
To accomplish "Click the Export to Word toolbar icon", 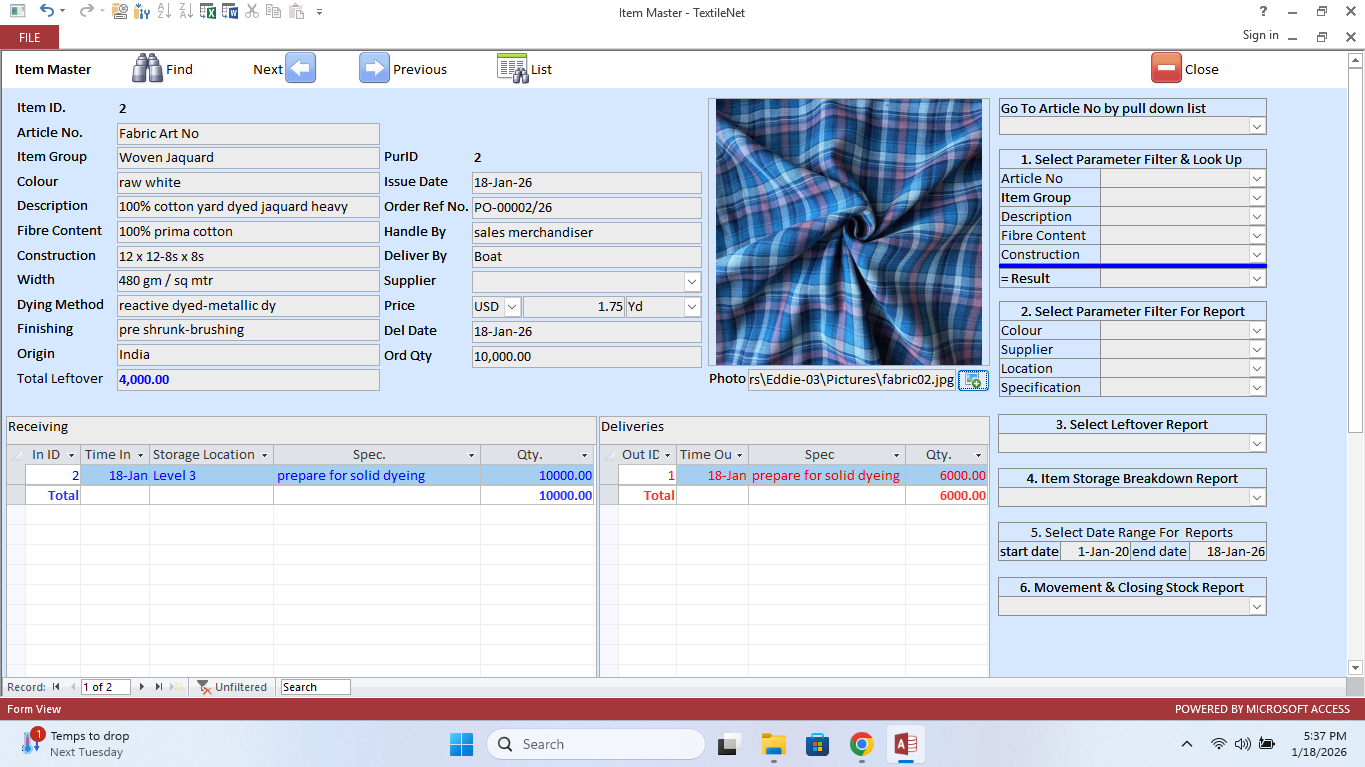I will coord(229,12).
